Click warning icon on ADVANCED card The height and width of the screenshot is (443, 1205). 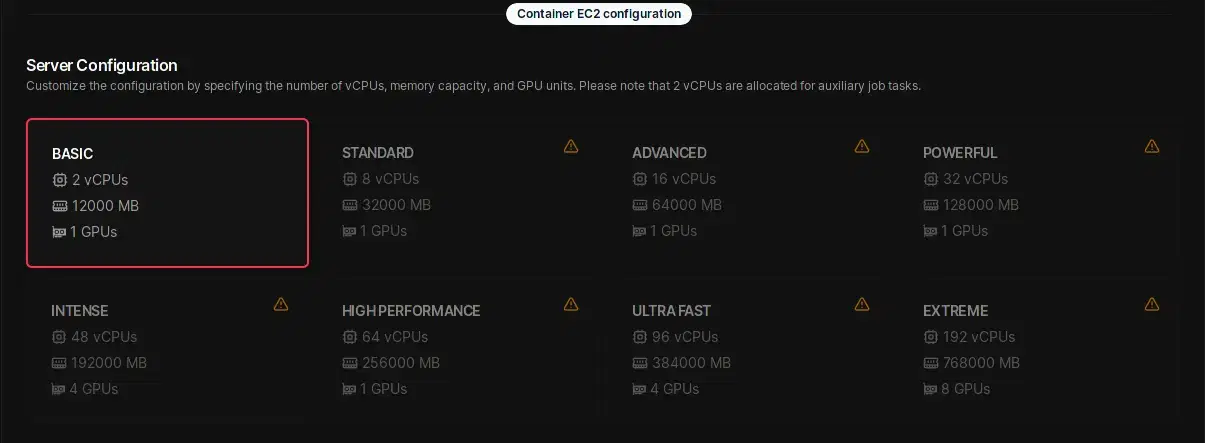tap(861, 146)
